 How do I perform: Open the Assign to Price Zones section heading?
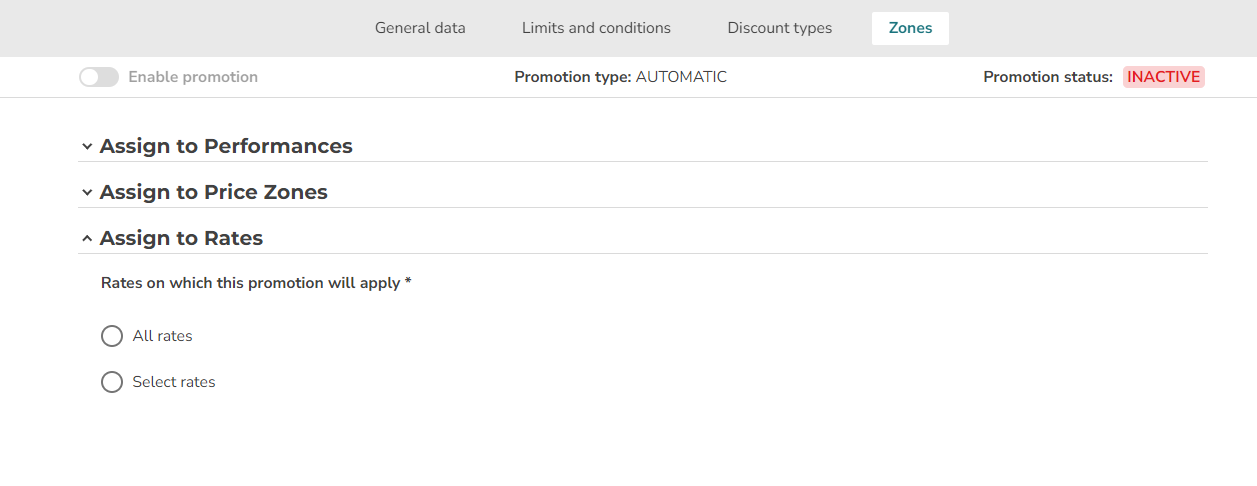click(214, 192)
